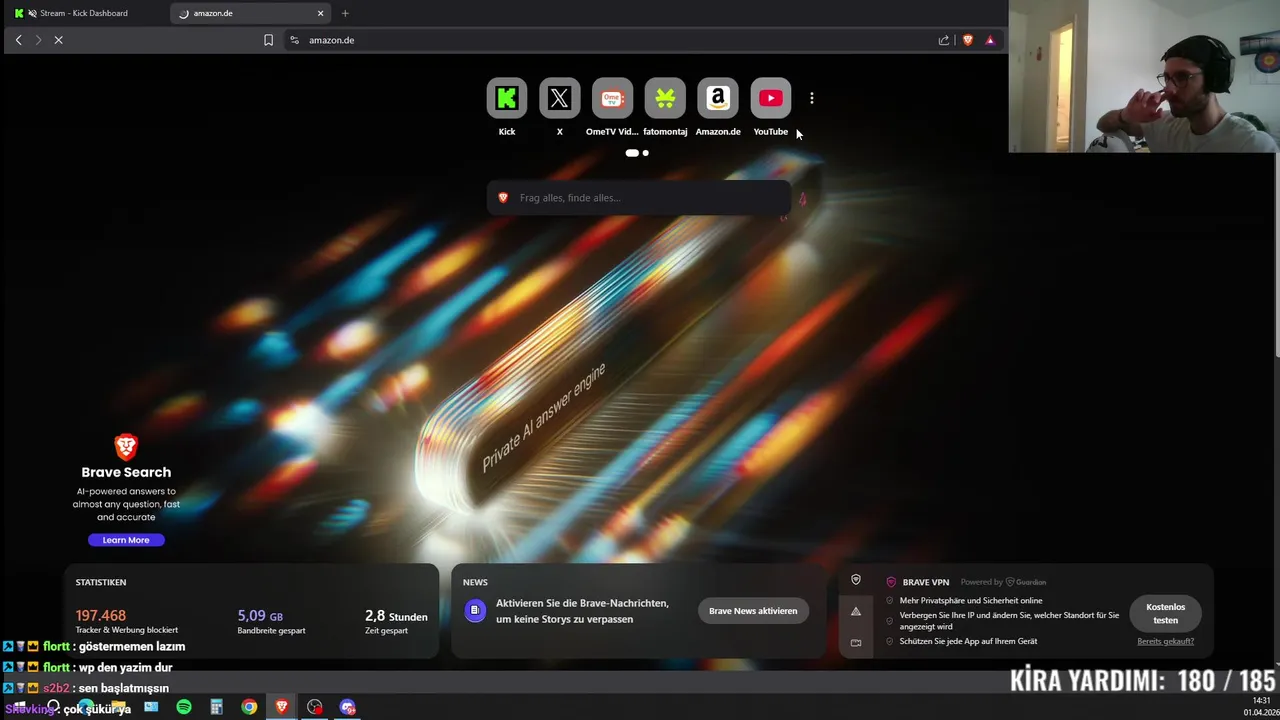This screenshot has height=720, width=1280.
Task: Select the Brave Talk camera tab in widget sidebar
Action: coord(856,643)
